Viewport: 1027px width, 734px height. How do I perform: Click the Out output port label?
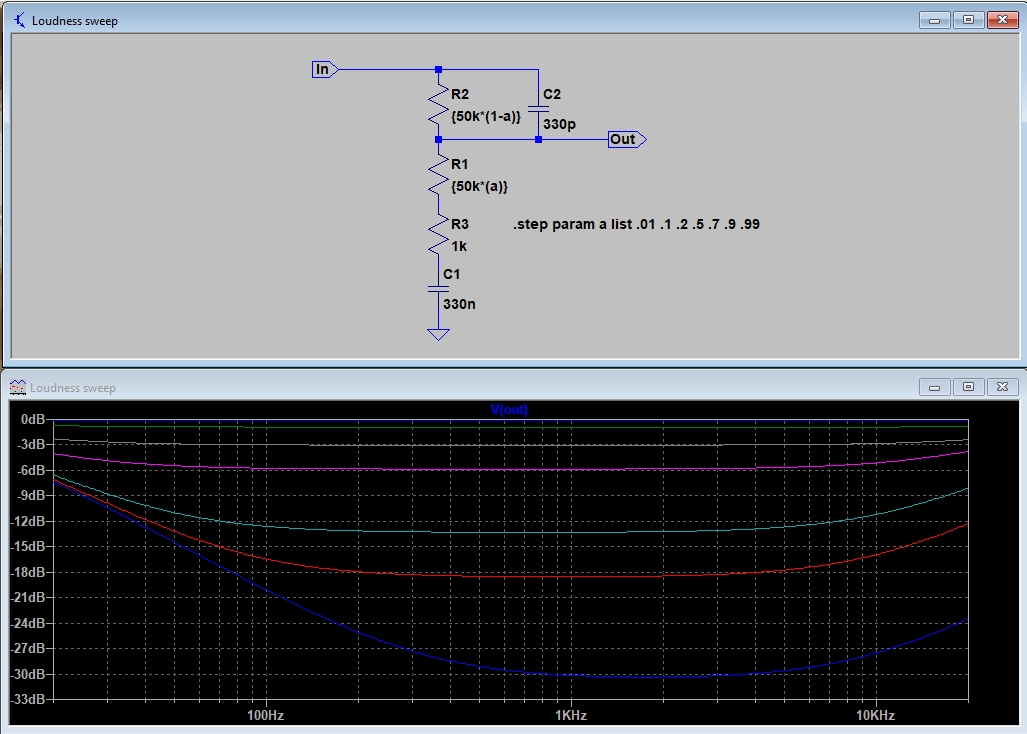click(x=624, y=139)
